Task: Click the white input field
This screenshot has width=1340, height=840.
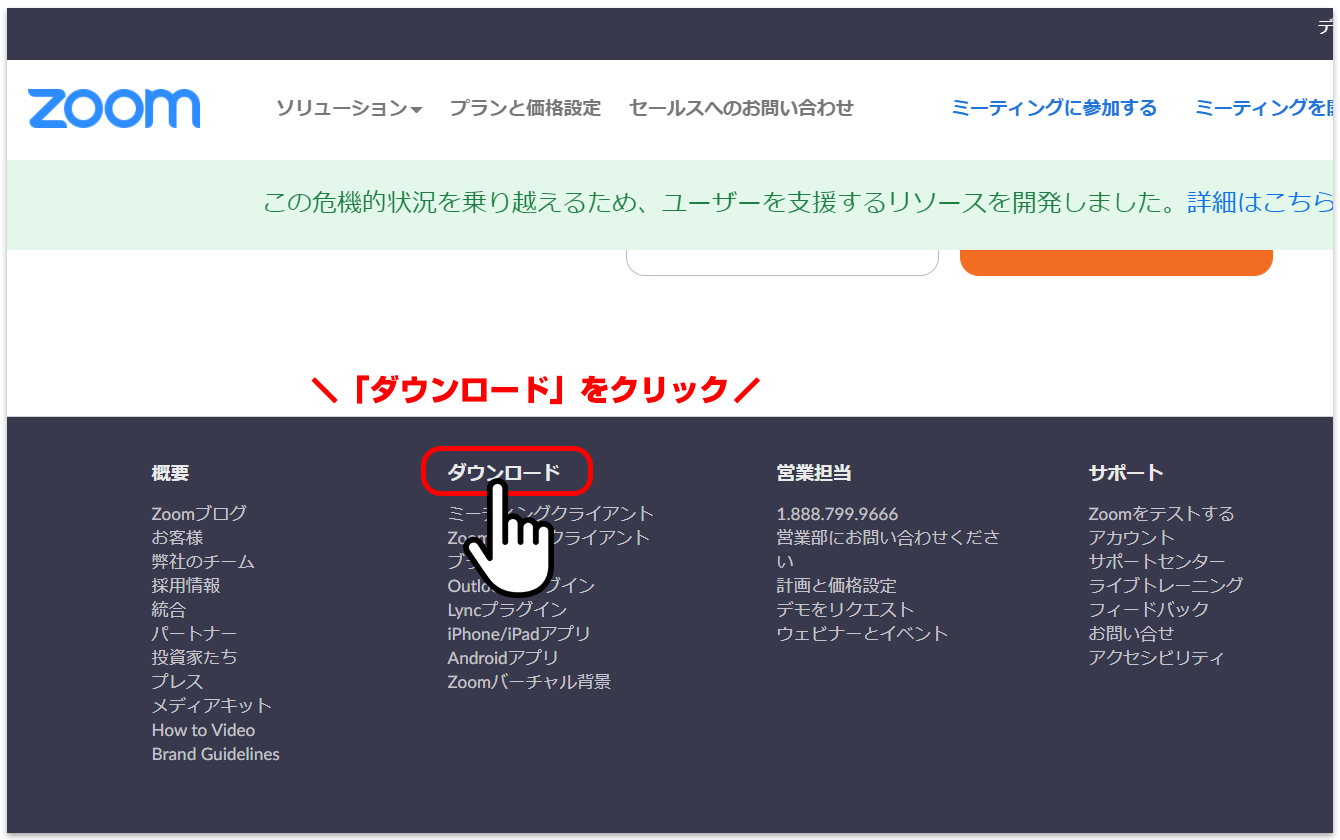Action: point(782,262)
